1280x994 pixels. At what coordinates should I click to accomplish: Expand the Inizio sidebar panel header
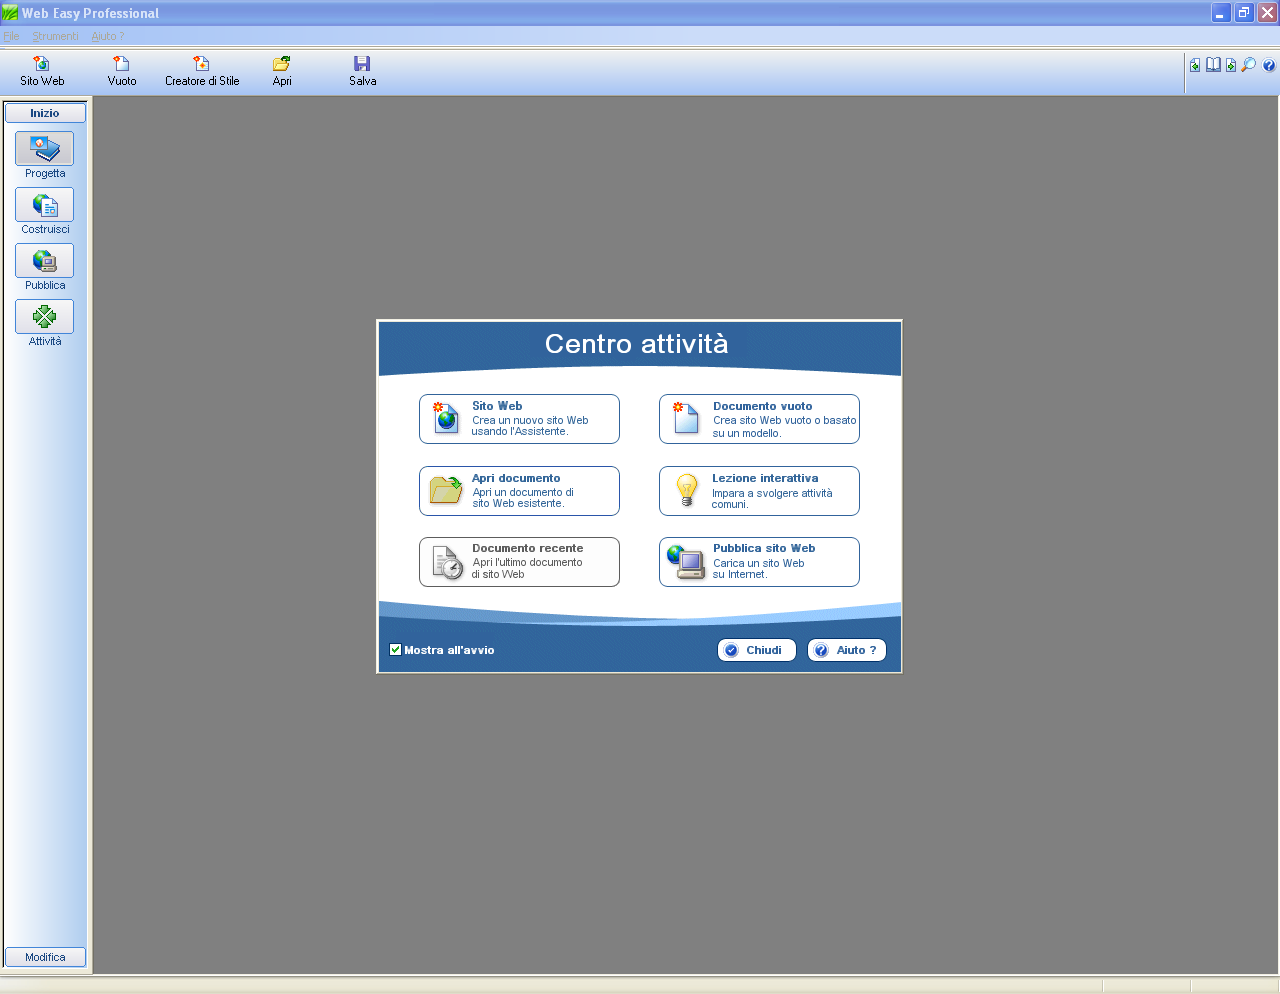click(45, 113)
